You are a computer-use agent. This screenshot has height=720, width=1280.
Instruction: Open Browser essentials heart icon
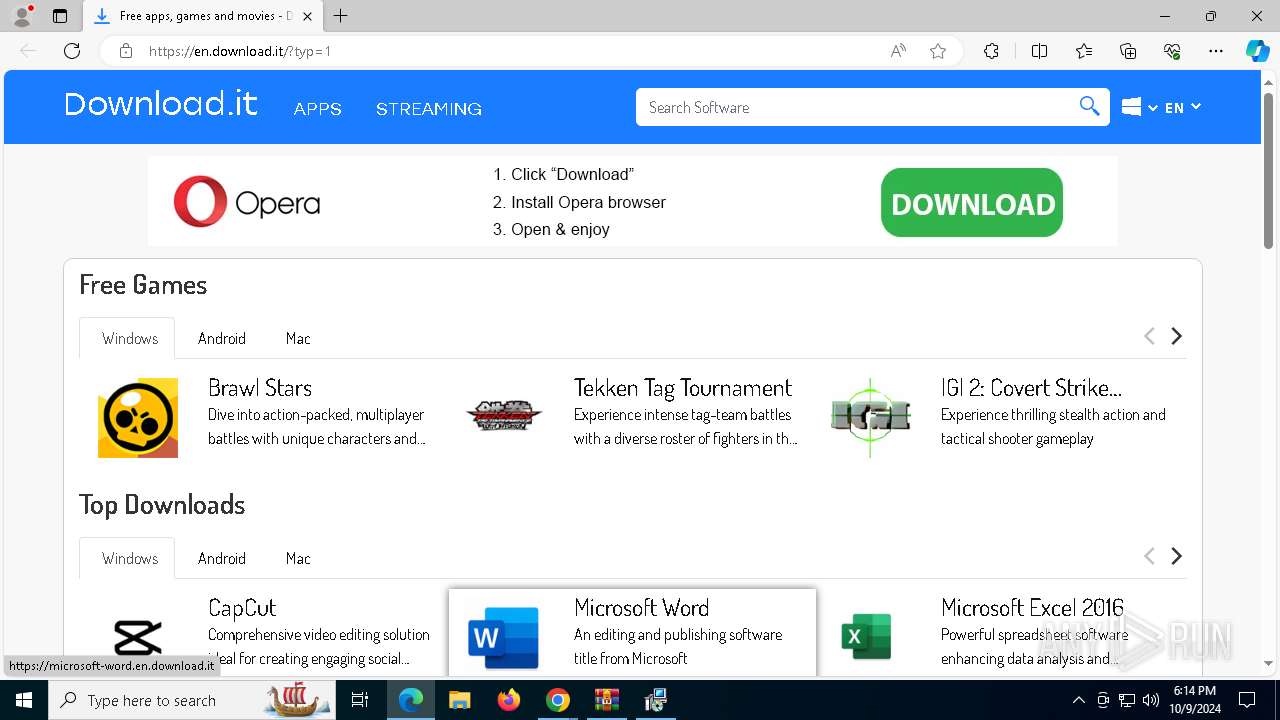(1172, 51)
